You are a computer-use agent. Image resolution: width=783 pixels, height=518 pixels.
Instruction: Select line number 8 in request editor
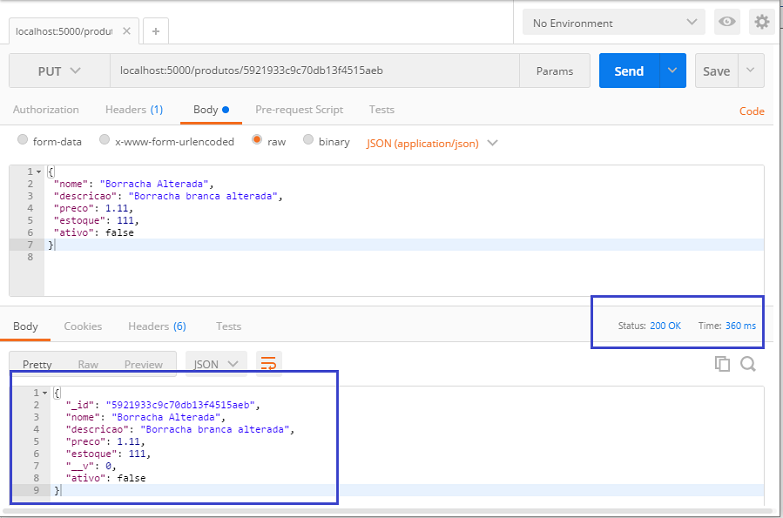tap(30, 257)
